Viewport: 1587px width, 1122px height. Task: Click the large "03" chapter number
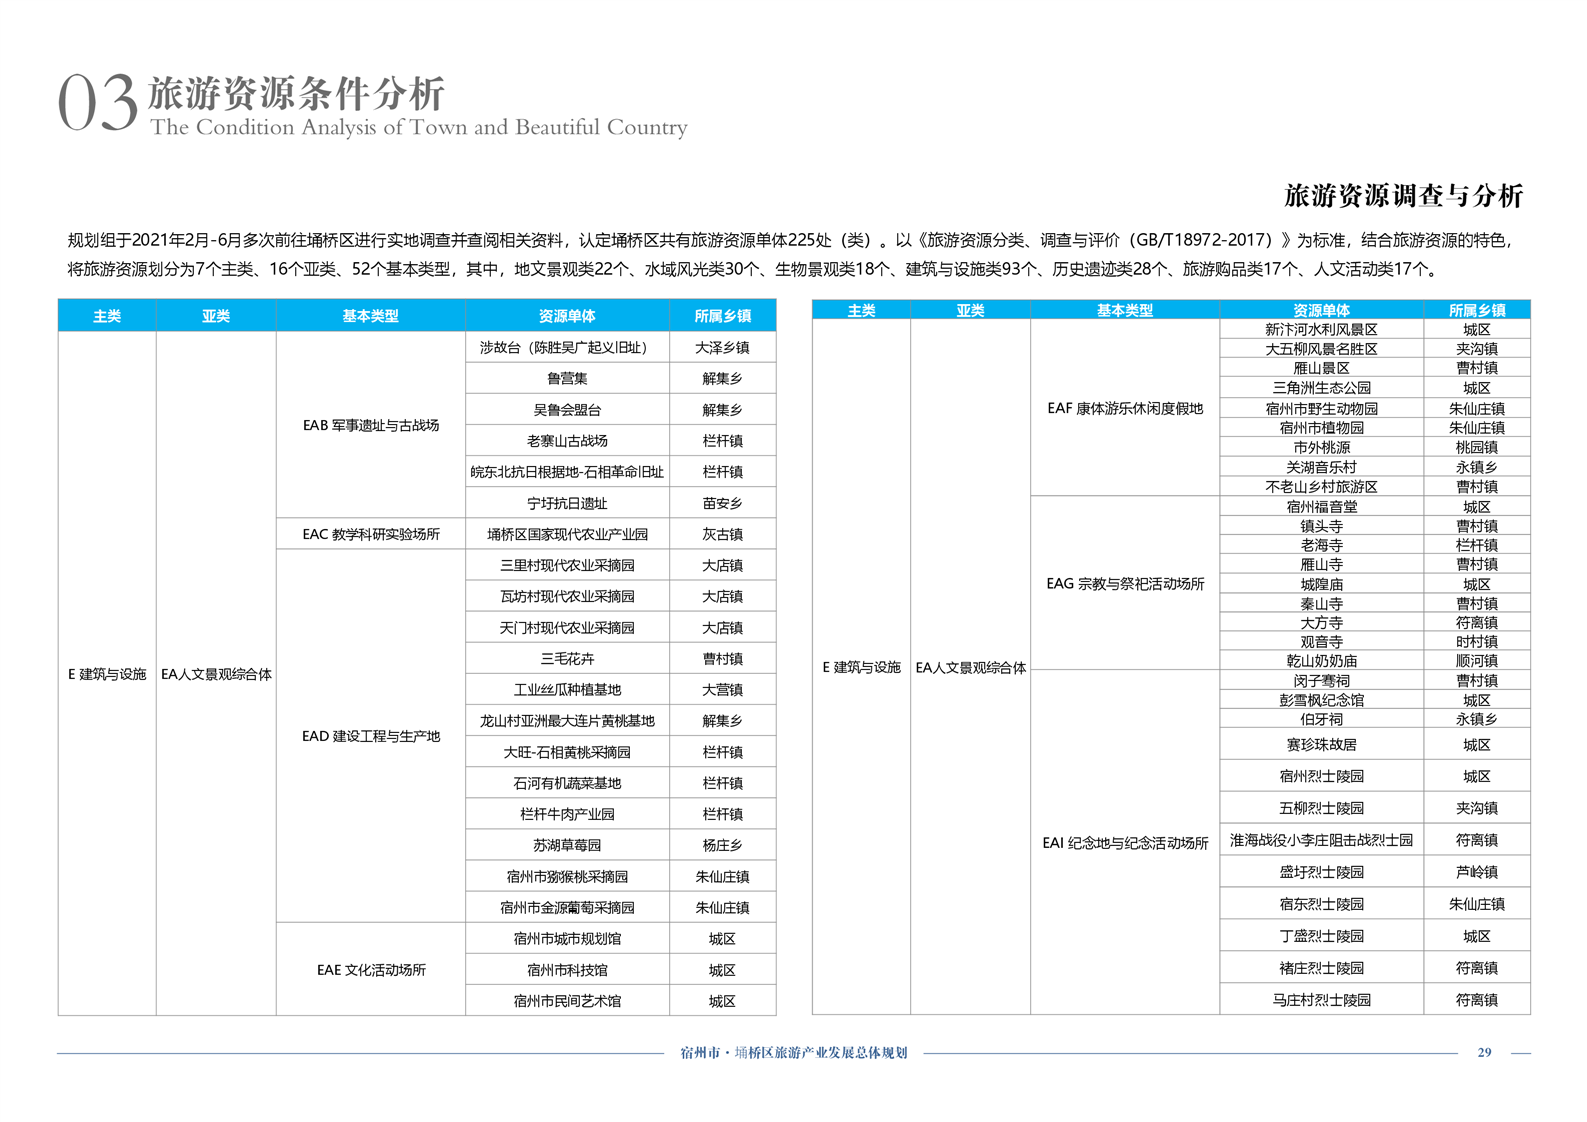pos(97,103)
